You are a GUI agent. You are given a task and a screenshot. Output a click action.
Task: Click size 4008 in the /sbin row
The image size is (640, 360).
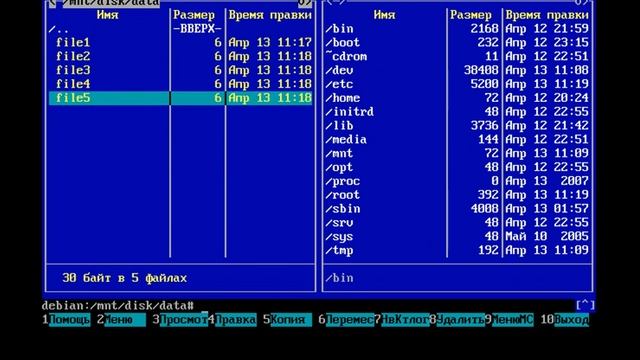tap(484, 209)
